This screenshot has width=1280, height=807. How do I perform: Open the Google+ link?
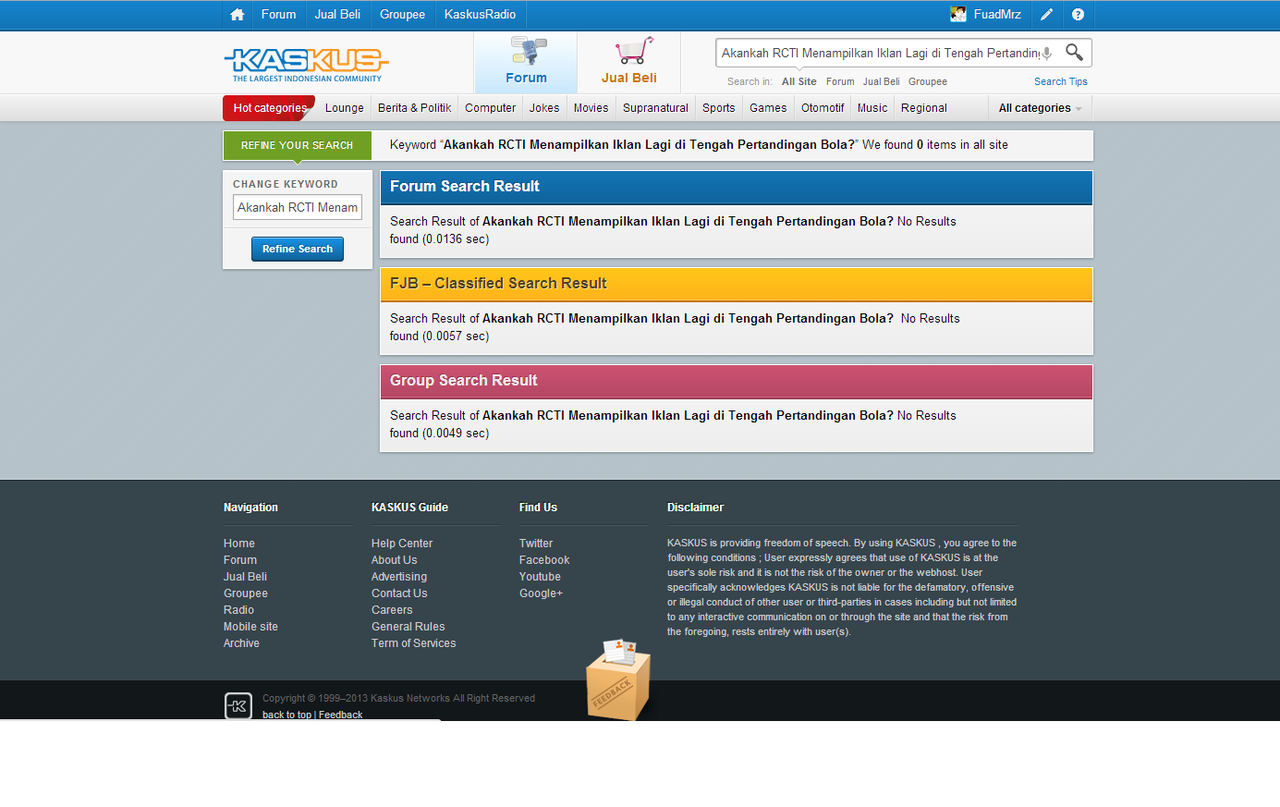click(x=541, y=594)
